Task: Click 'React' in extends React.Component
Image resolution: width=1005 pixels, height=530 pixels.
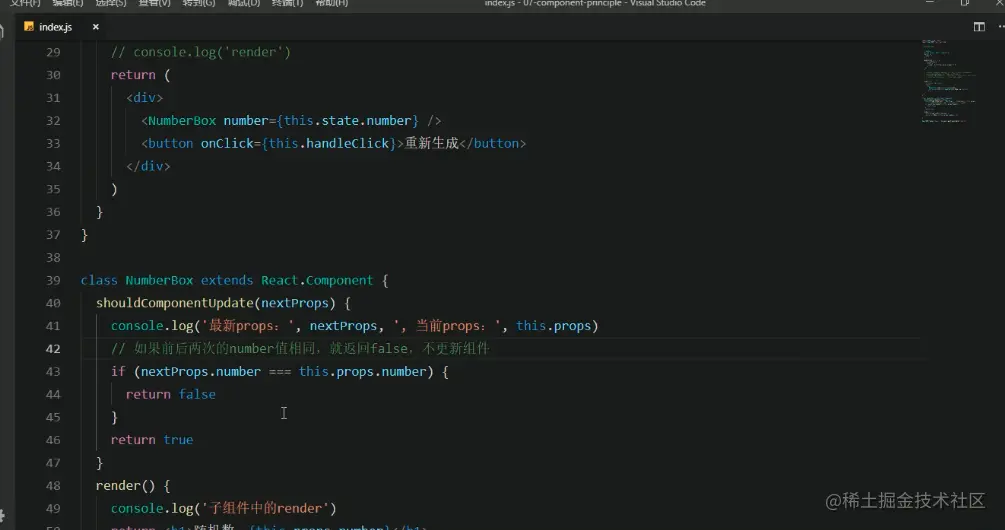Action: coord(279,280)
